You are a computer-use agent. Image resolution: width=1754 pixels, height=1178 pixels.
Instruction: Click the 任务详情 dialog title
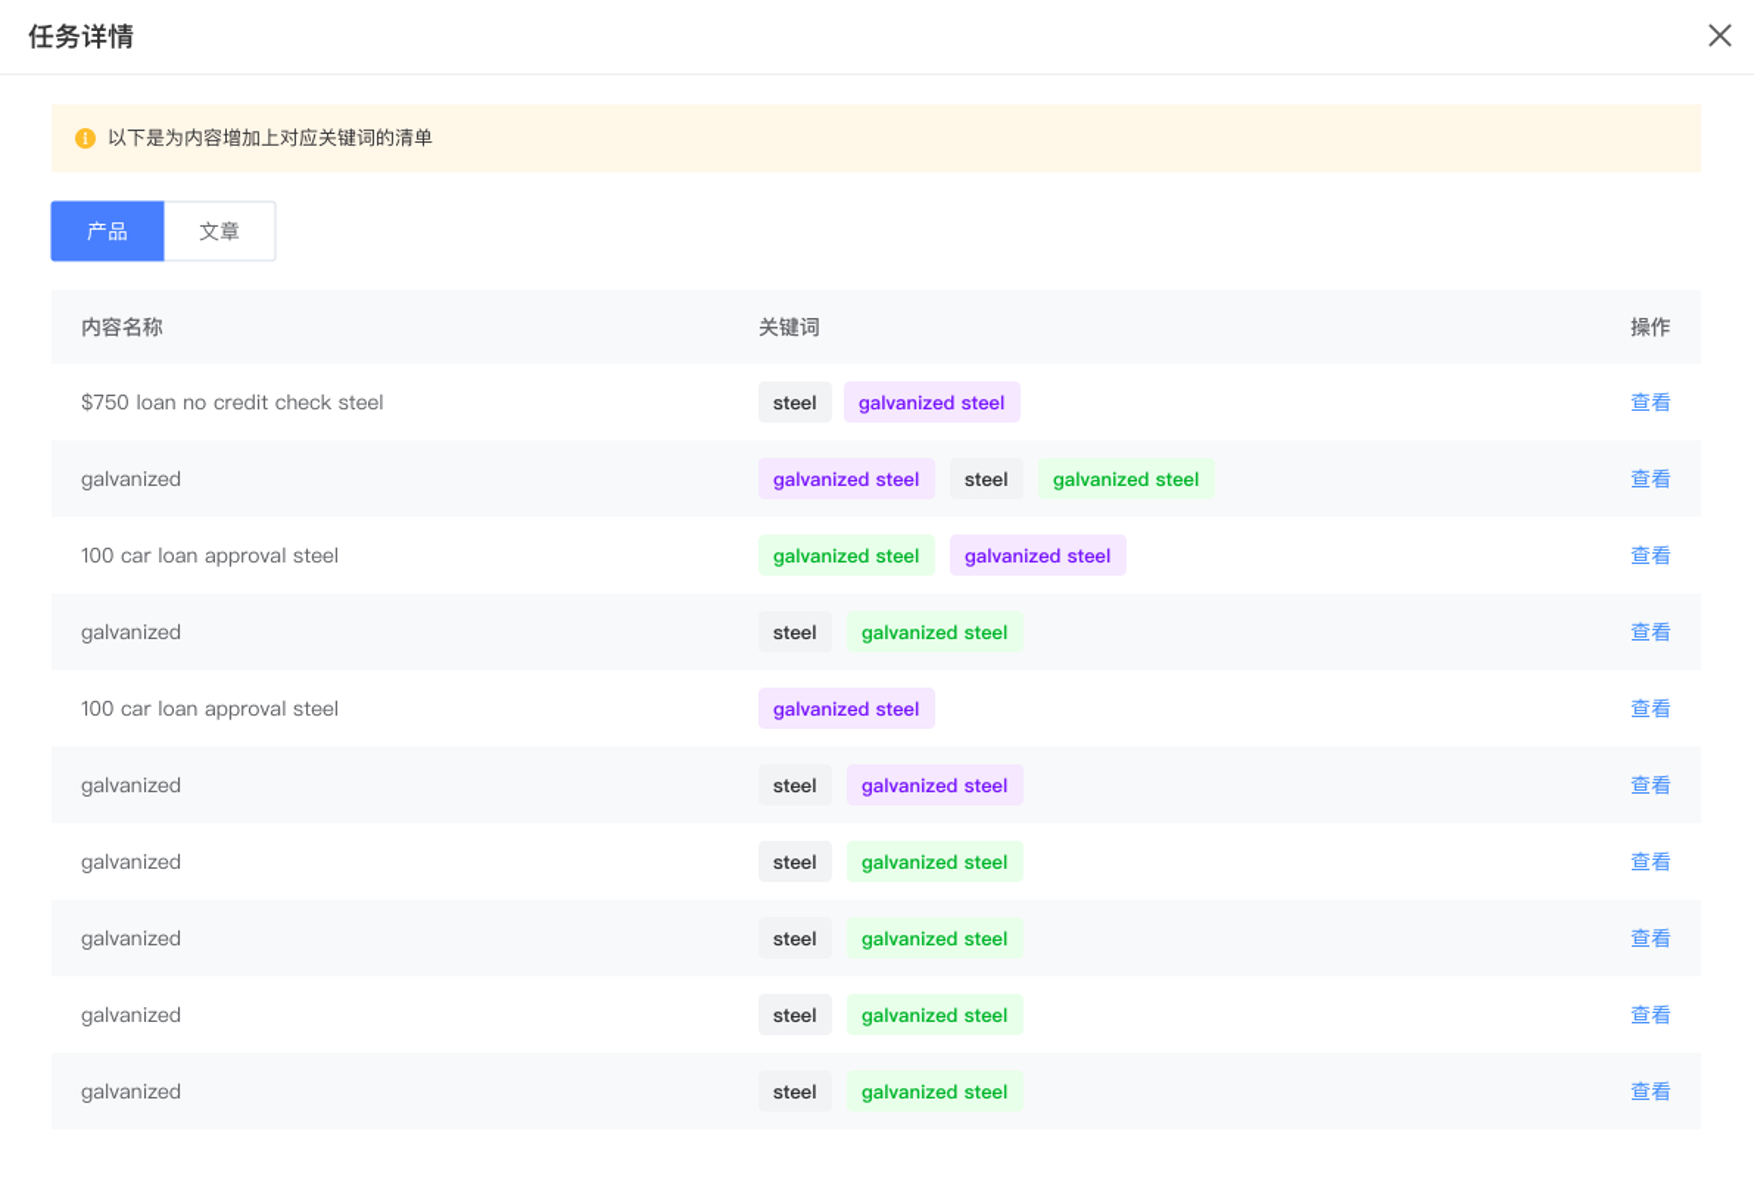click(81, 37)
